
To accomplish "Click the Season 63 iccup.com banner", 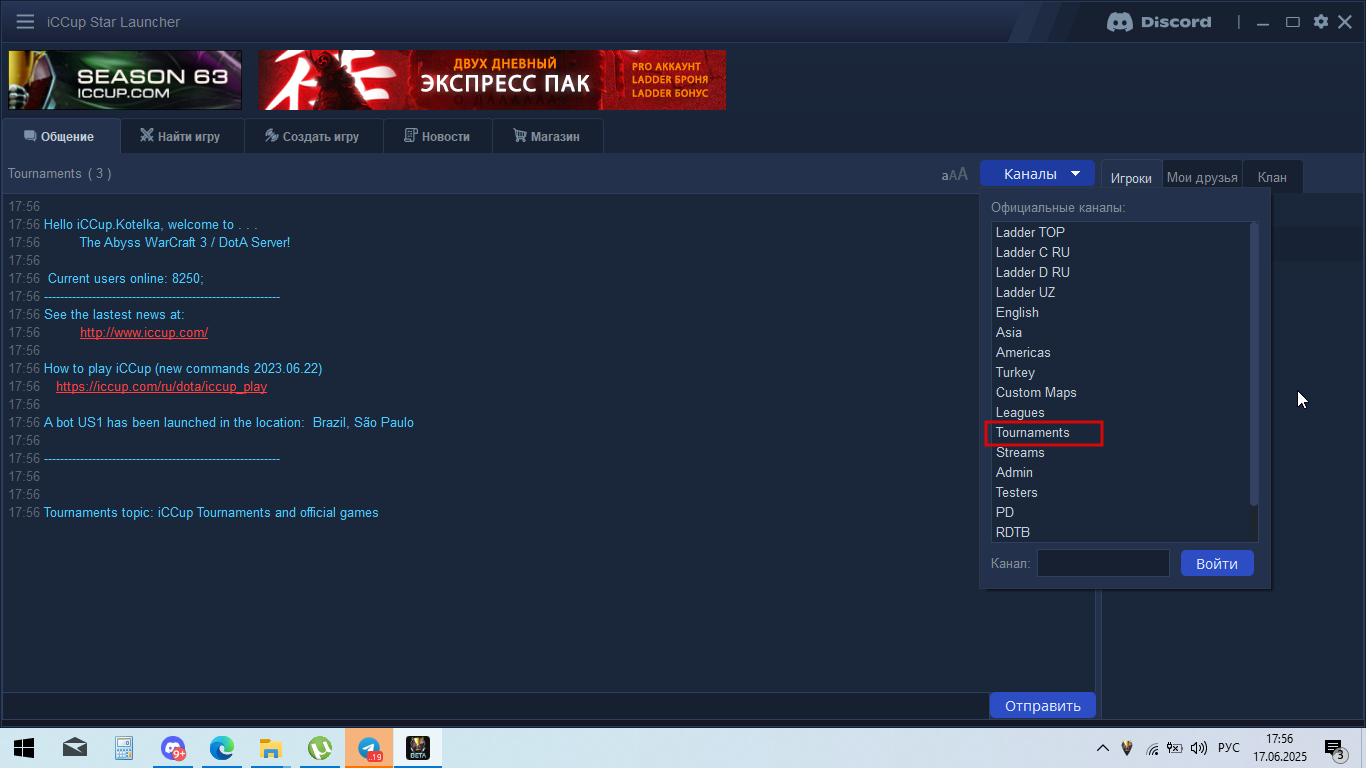I will pos(125,80).
